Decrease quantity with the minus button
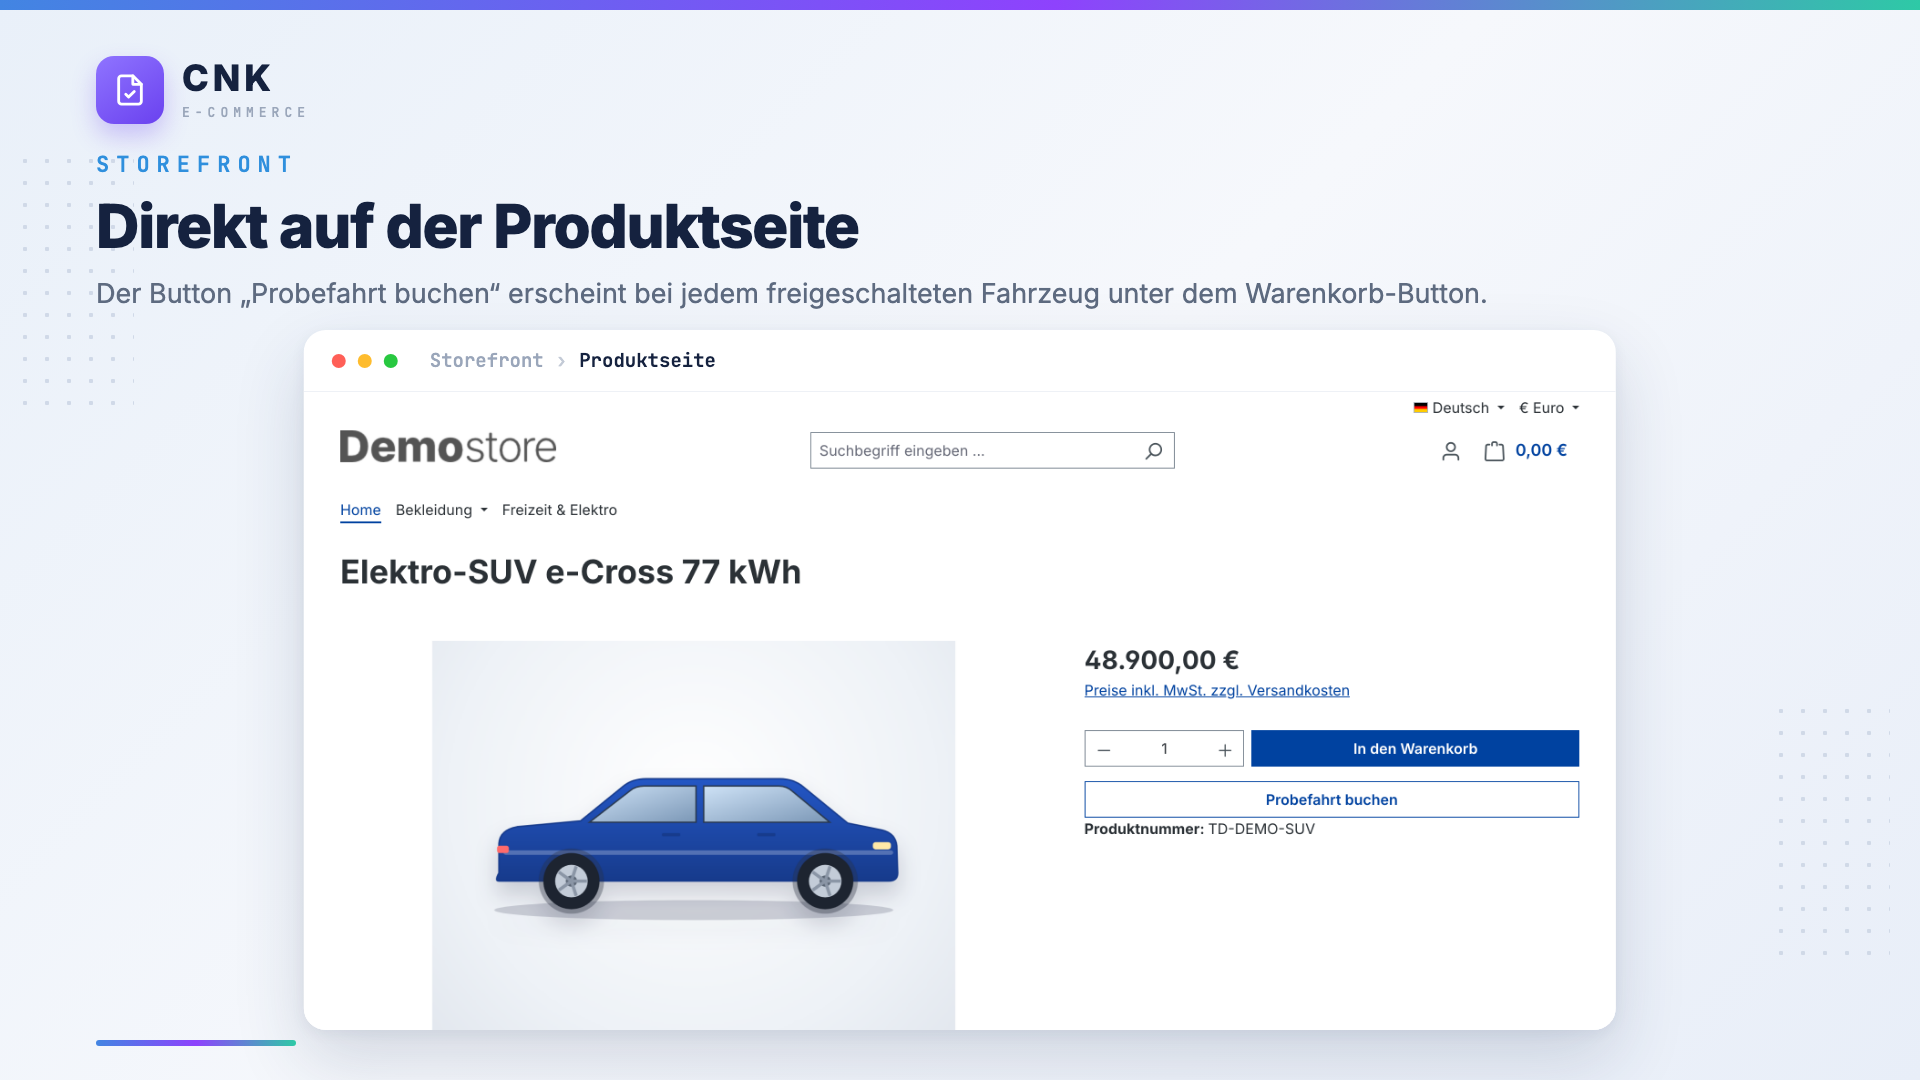 click(1104, 749)
